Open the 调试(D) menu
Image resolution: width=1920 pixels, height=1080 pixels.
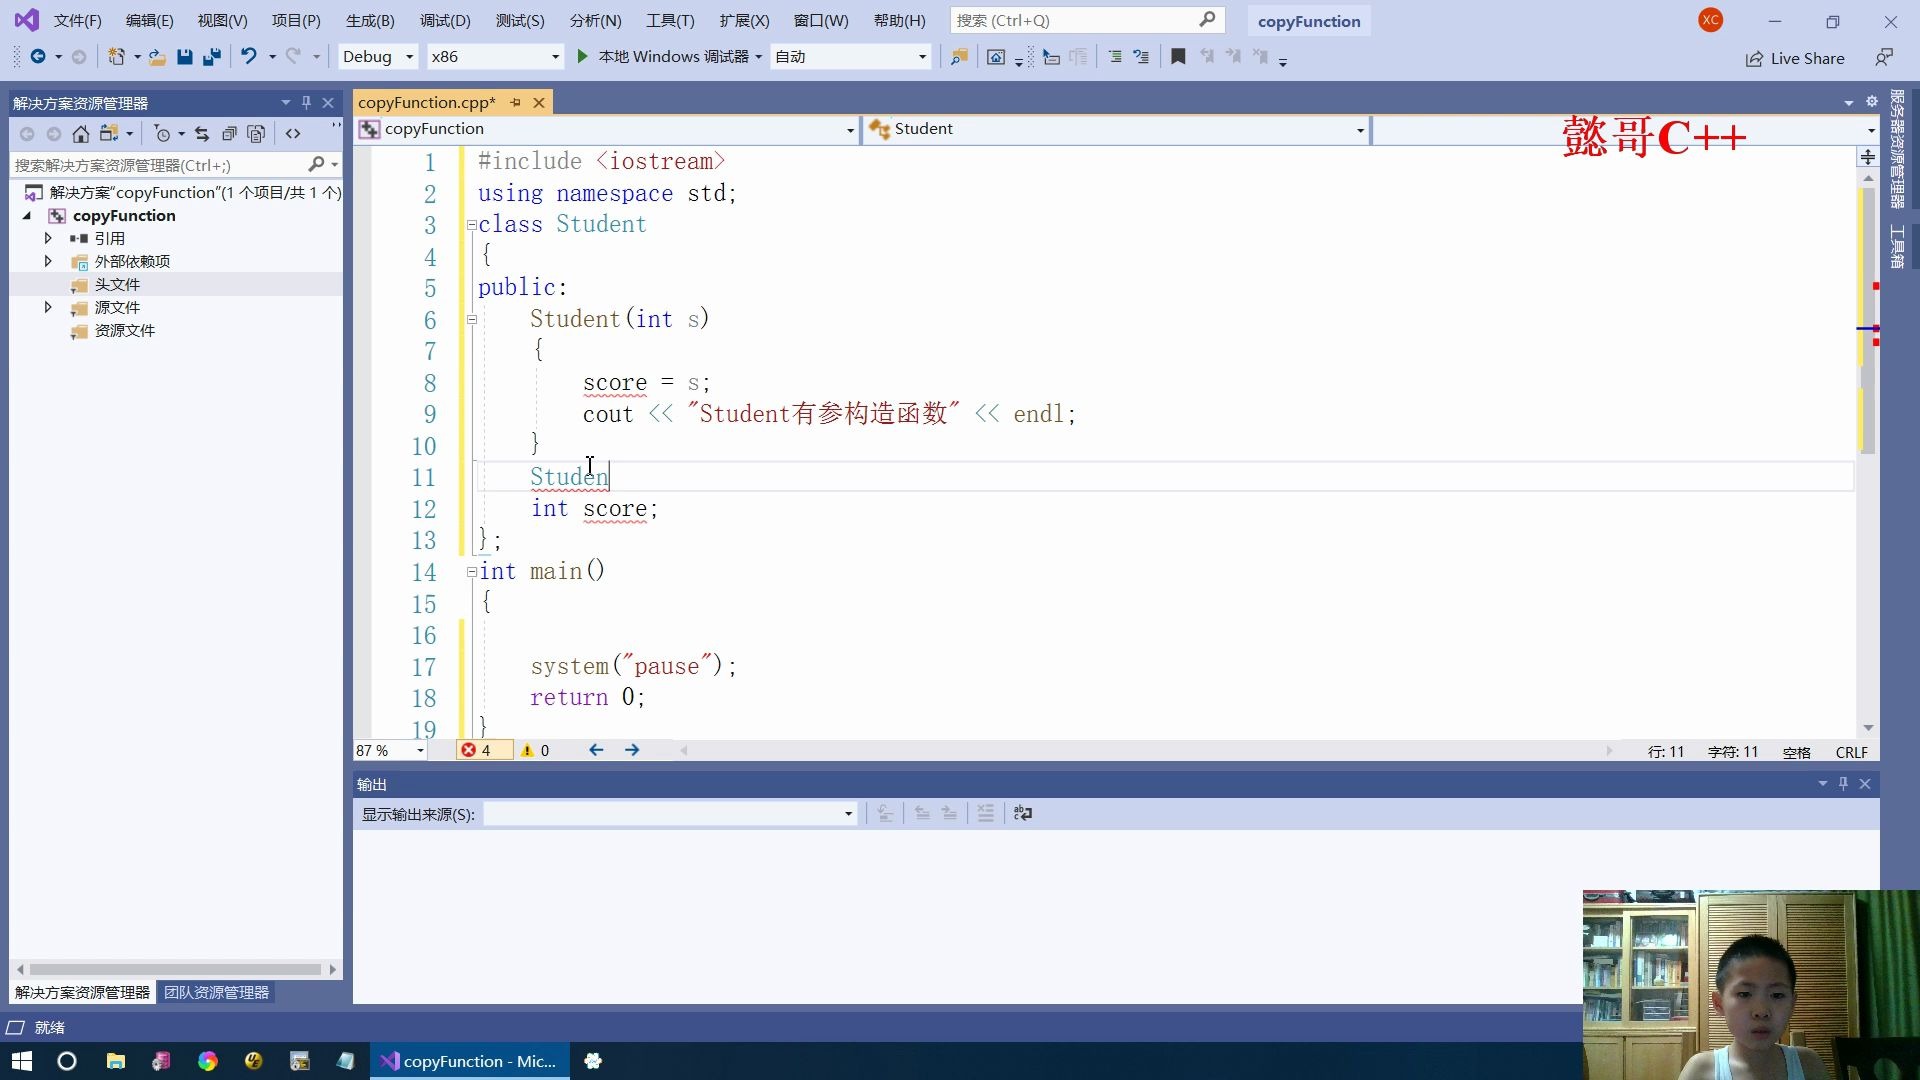click(x=444, y=20)
